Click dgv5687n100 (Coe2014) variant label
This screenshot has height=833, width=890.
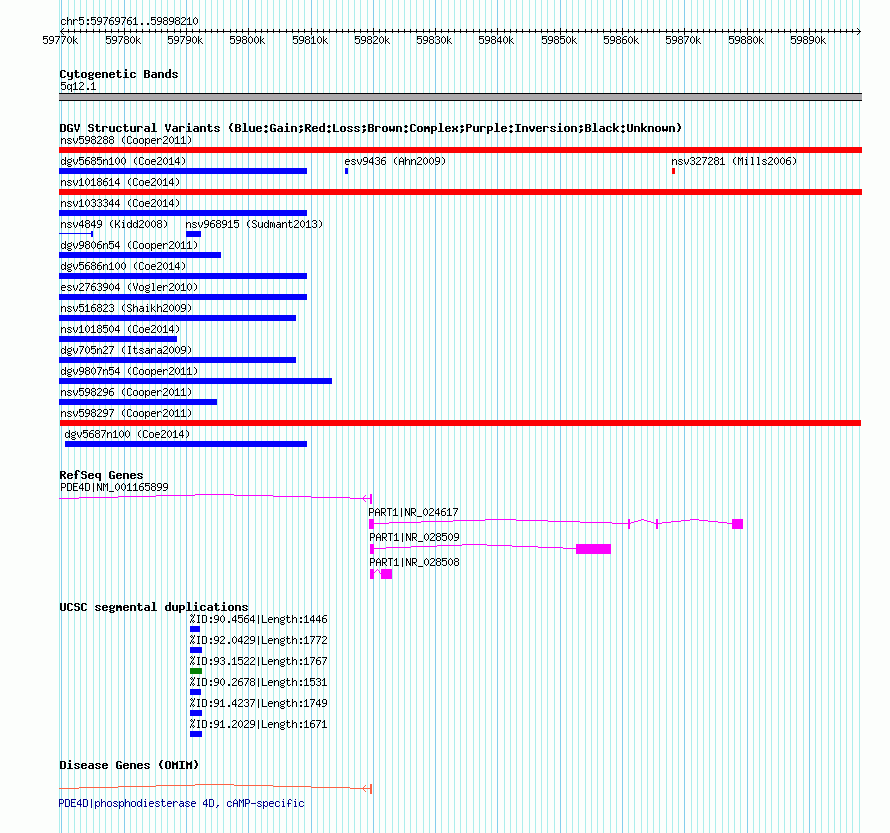coord(127,434)
